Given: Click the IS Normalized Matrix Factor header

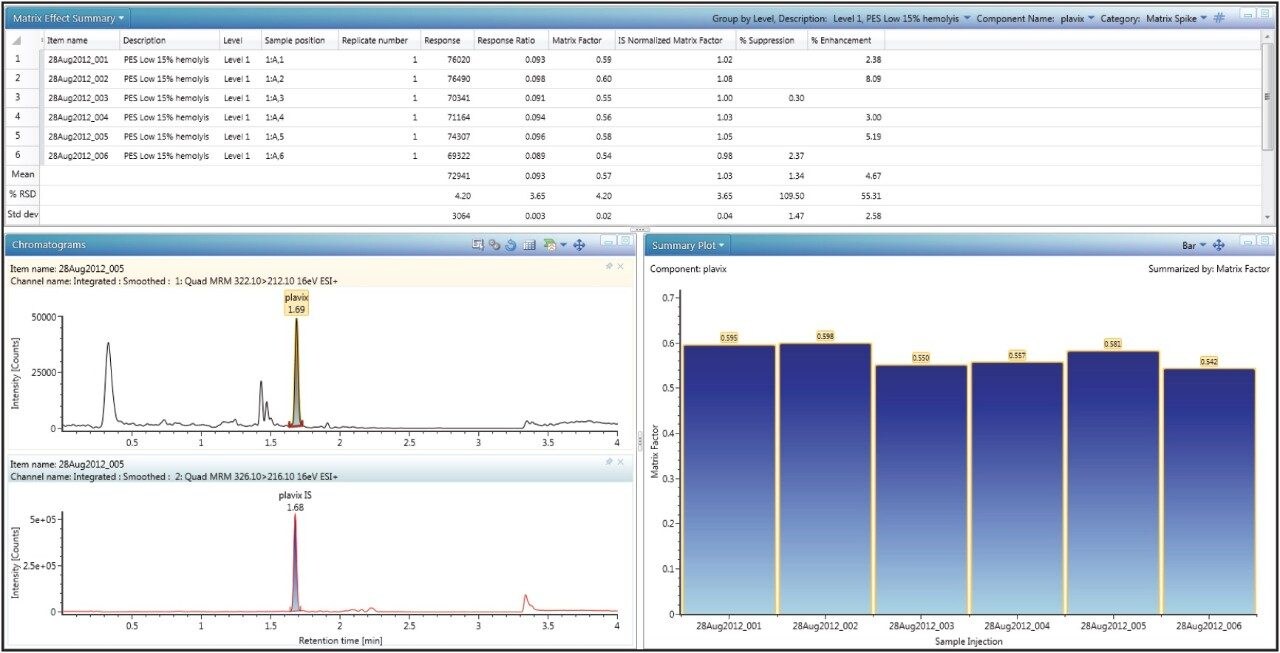Looking at the screenshot, I should pos(674,41).
